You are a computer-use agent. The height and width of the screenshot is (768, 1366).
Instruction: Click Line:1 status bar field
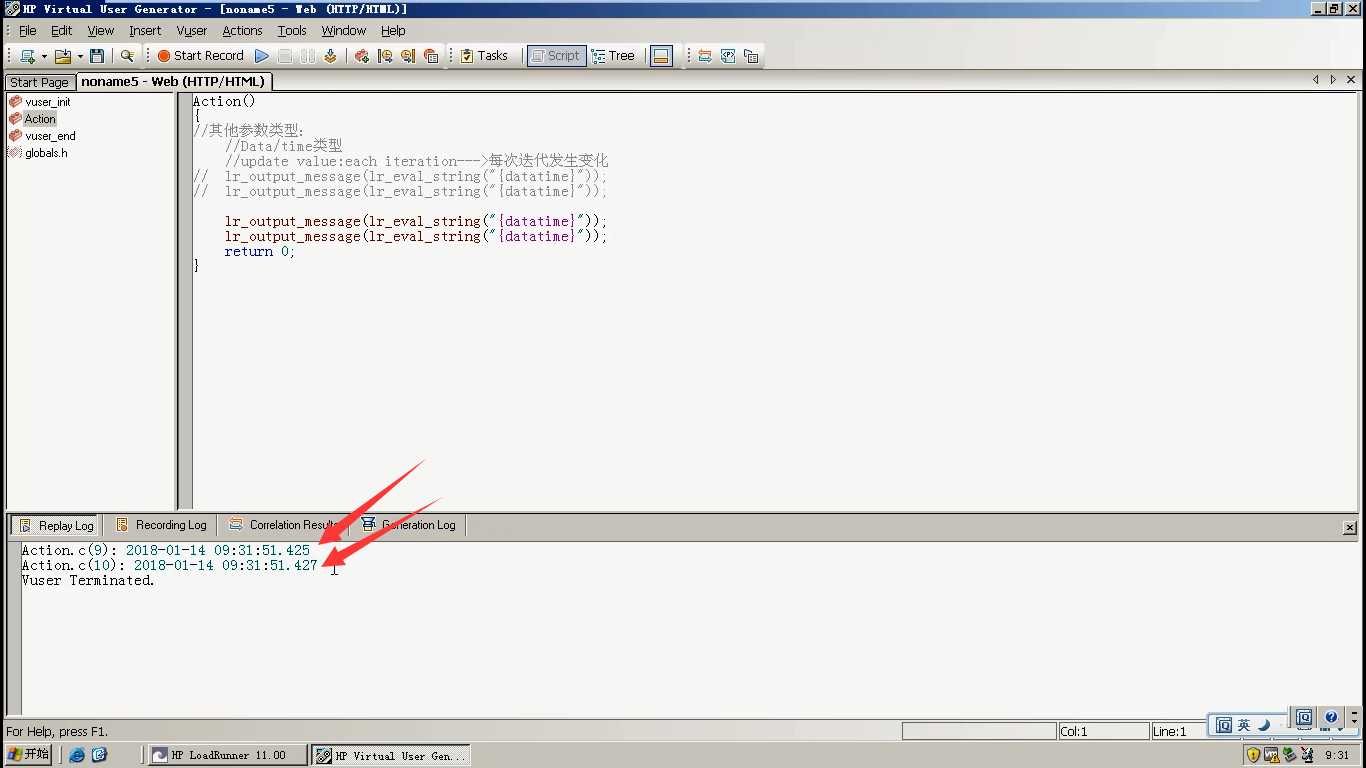pos(1180,731)
